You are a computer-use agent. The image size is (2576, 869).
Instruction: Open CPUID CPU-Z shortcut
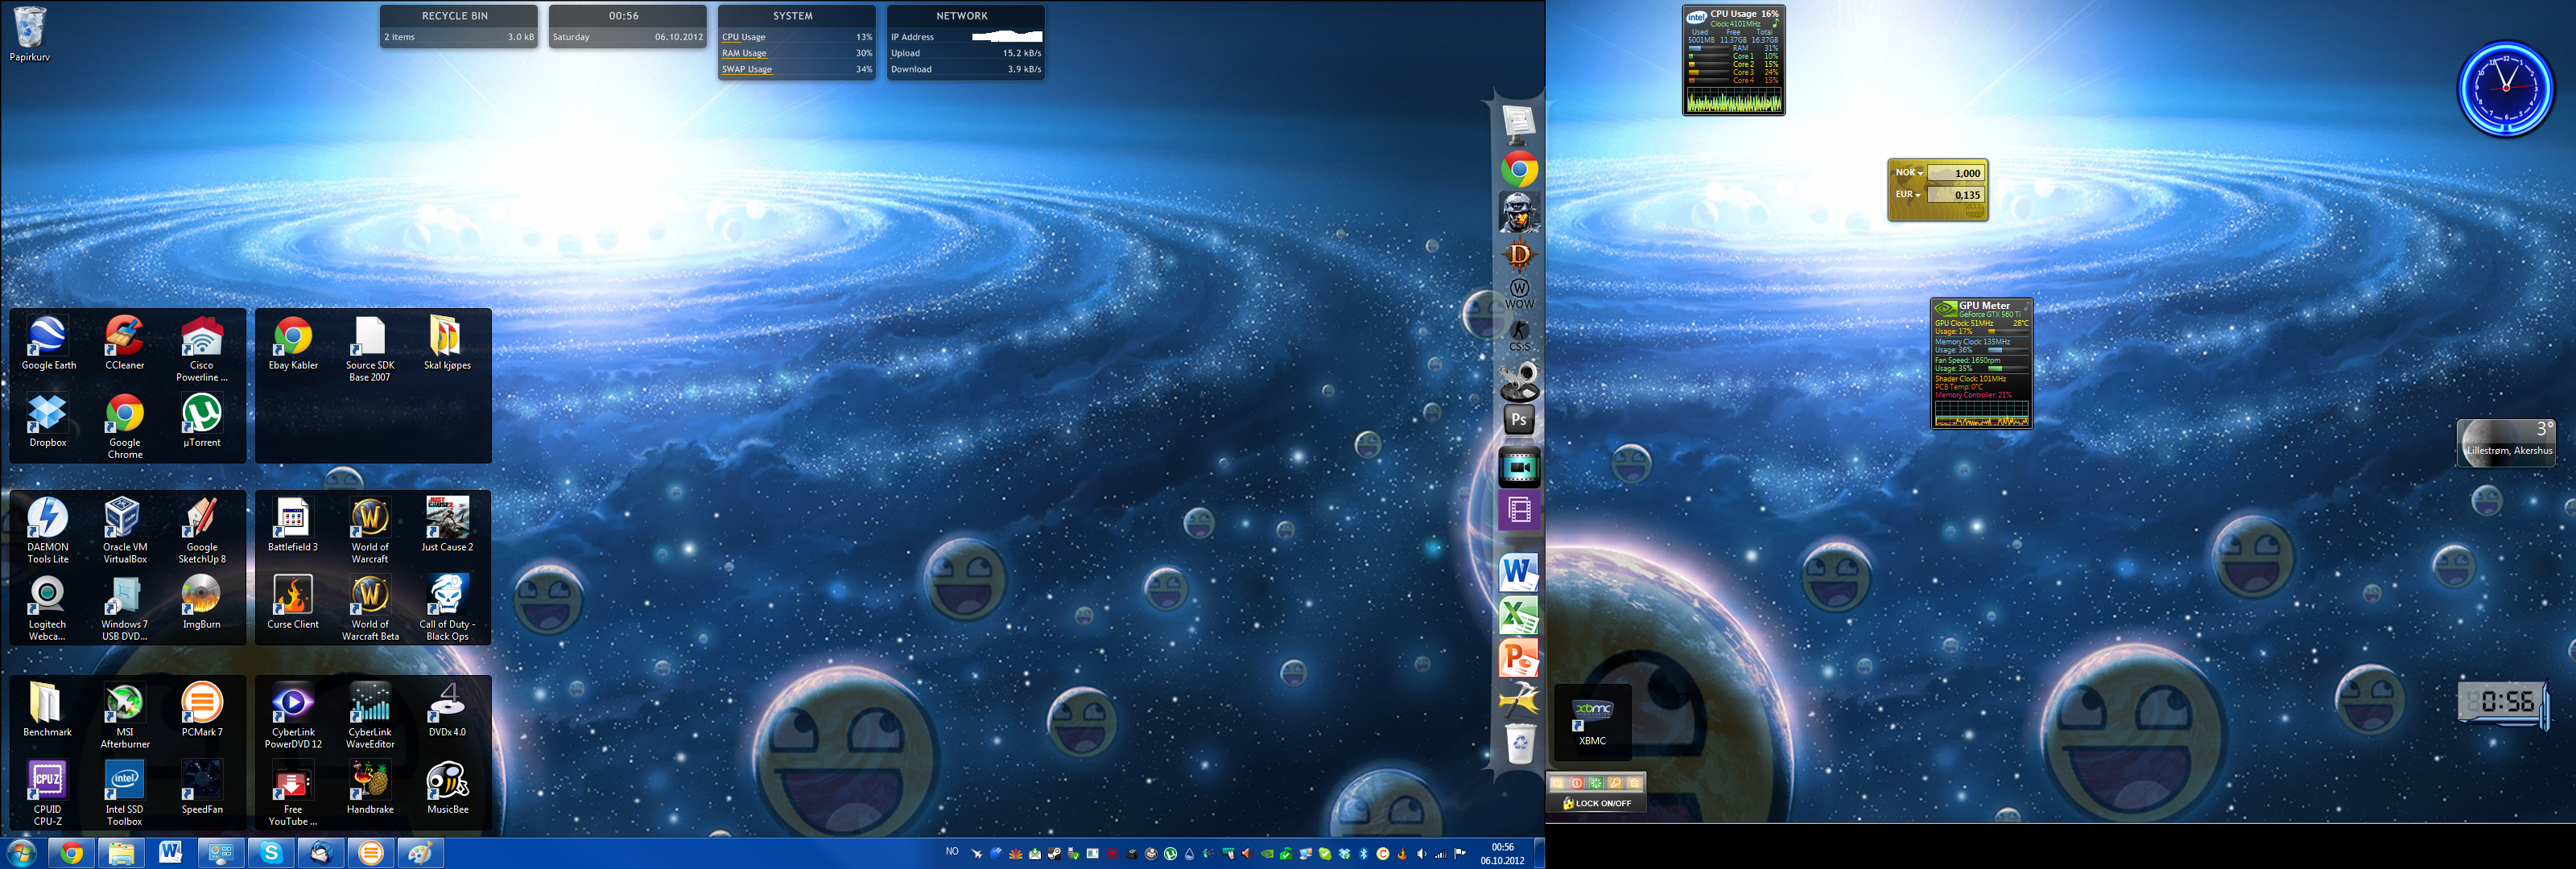48,793
